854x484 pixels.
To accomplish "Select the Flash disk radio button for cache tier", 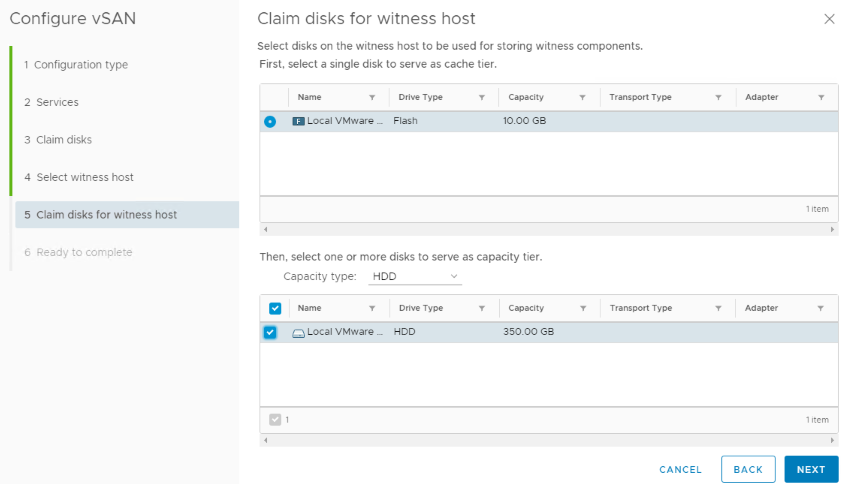I will (x=270, y=122).
